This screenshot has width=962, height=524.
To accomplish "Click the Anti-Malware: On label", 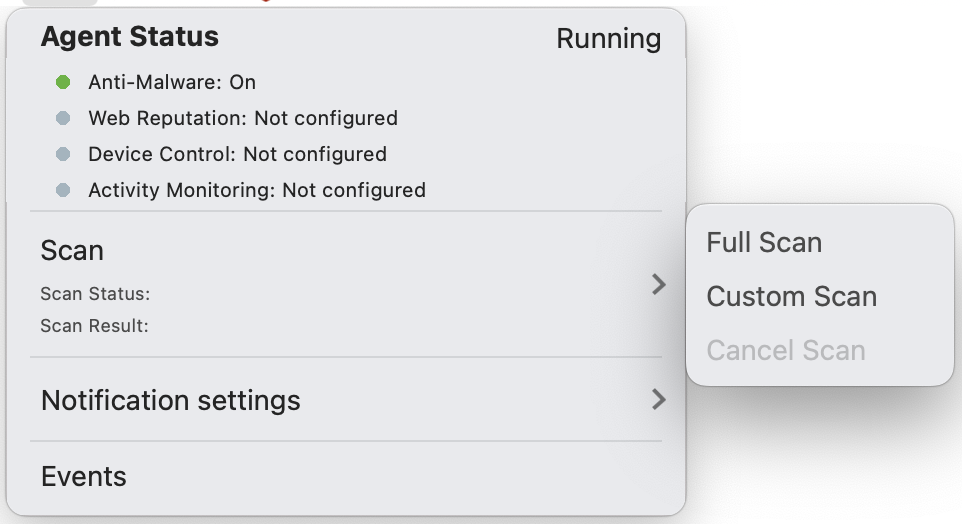I will pos(172,82).
